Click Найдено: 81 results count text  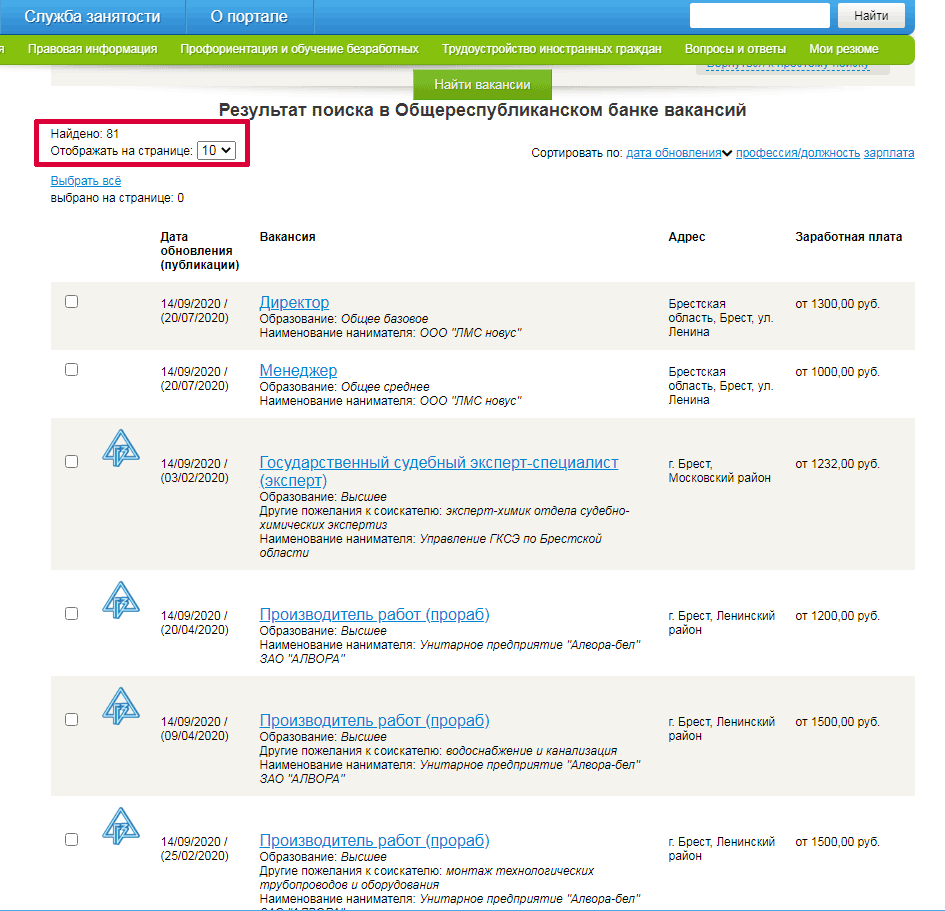pos(84,134)
